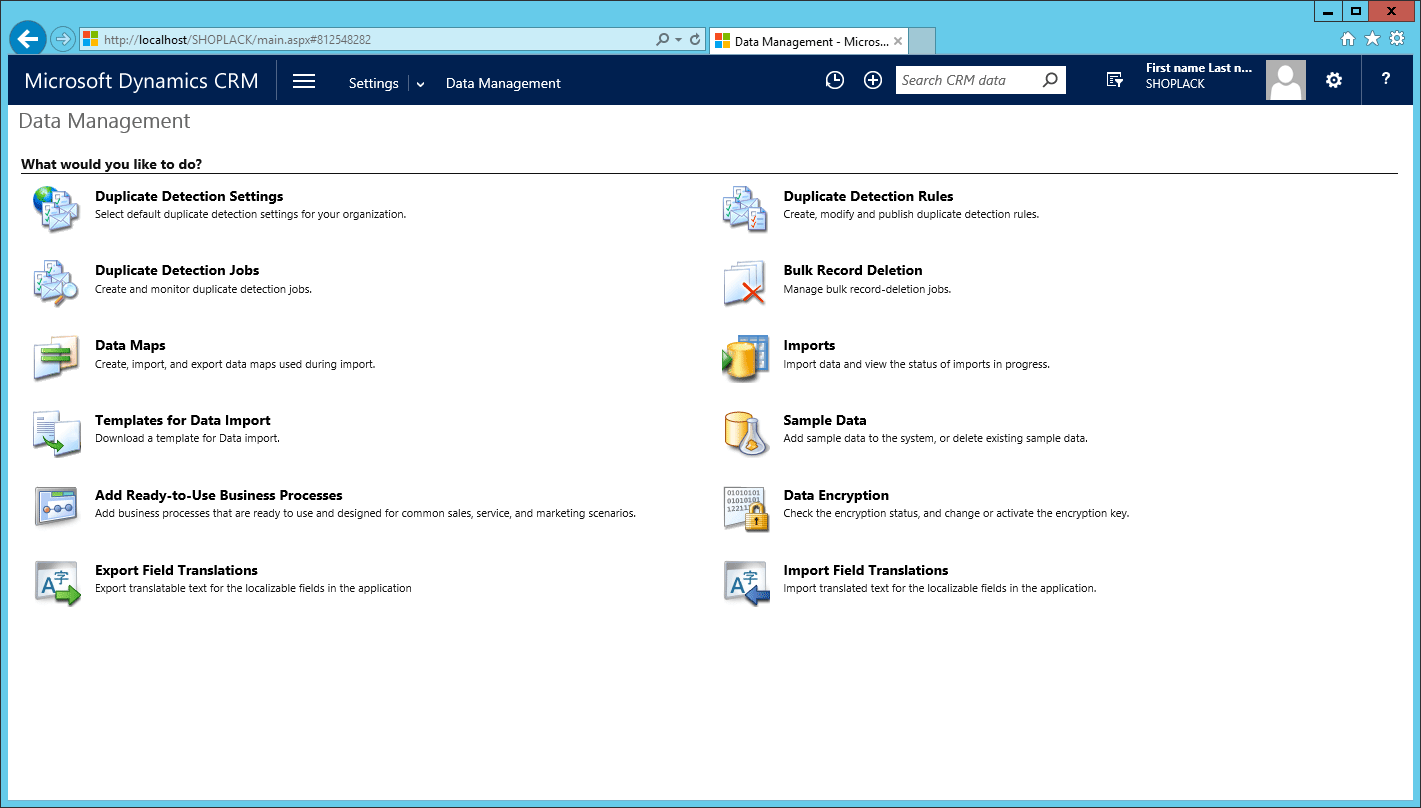Open recently viewed items clock icon
Screen dimensions: 1421x808
[835, 80]
